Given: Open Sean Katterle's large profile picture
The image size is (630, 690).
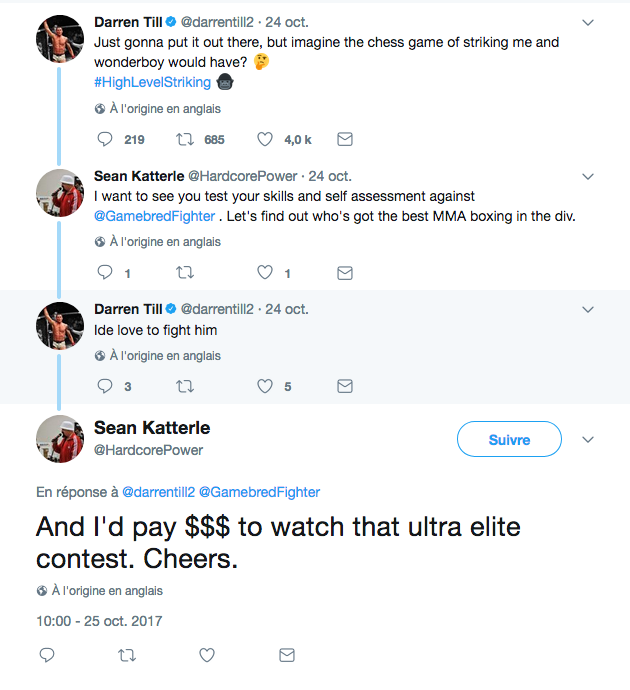Looking at the screenshot, I should pyautogui.click(x=60, y=439).
